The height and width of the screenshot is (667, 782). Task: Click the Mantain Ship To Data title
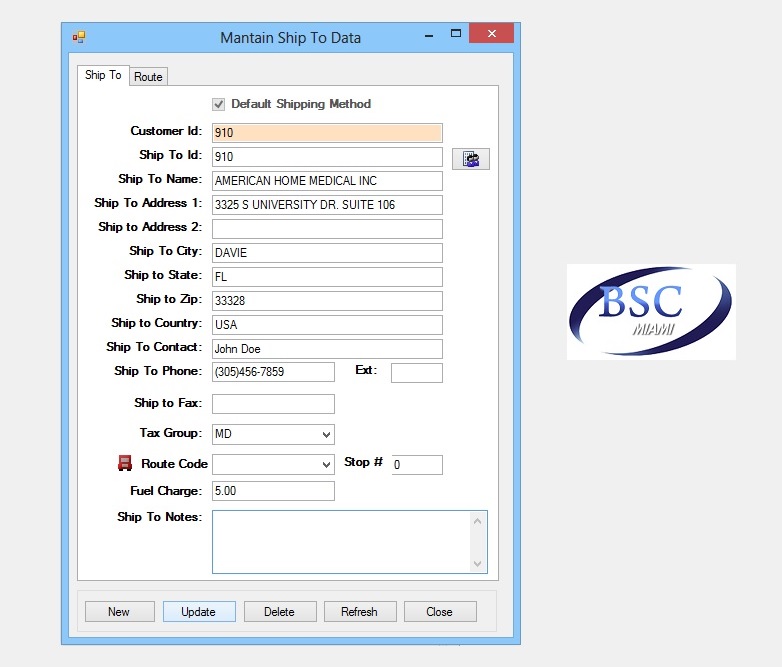[290, 38]
